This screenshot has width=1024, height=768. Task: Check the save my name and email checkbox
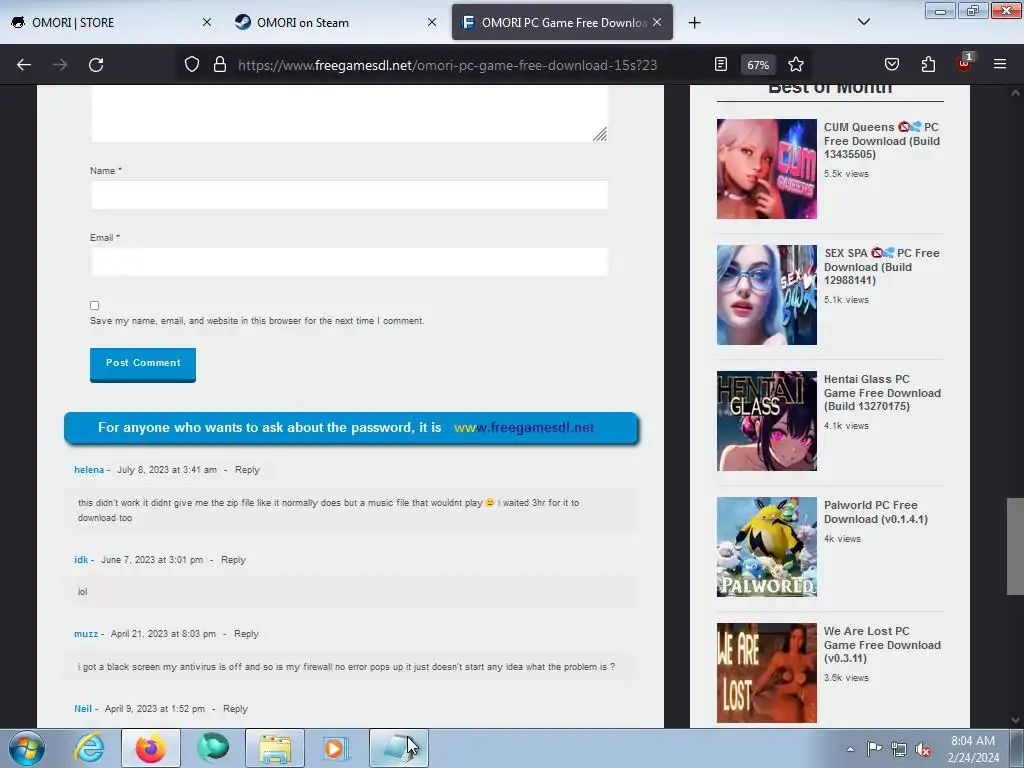95,306
